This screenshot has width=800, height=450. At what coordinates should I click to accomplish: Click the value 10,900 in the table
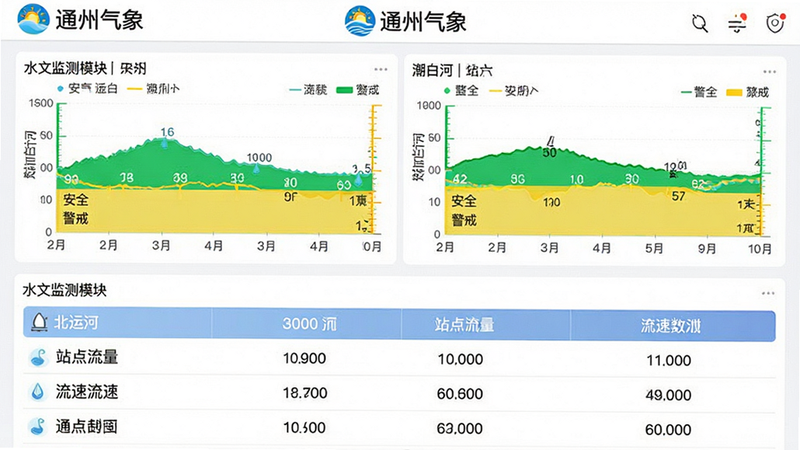pos(305,358)
